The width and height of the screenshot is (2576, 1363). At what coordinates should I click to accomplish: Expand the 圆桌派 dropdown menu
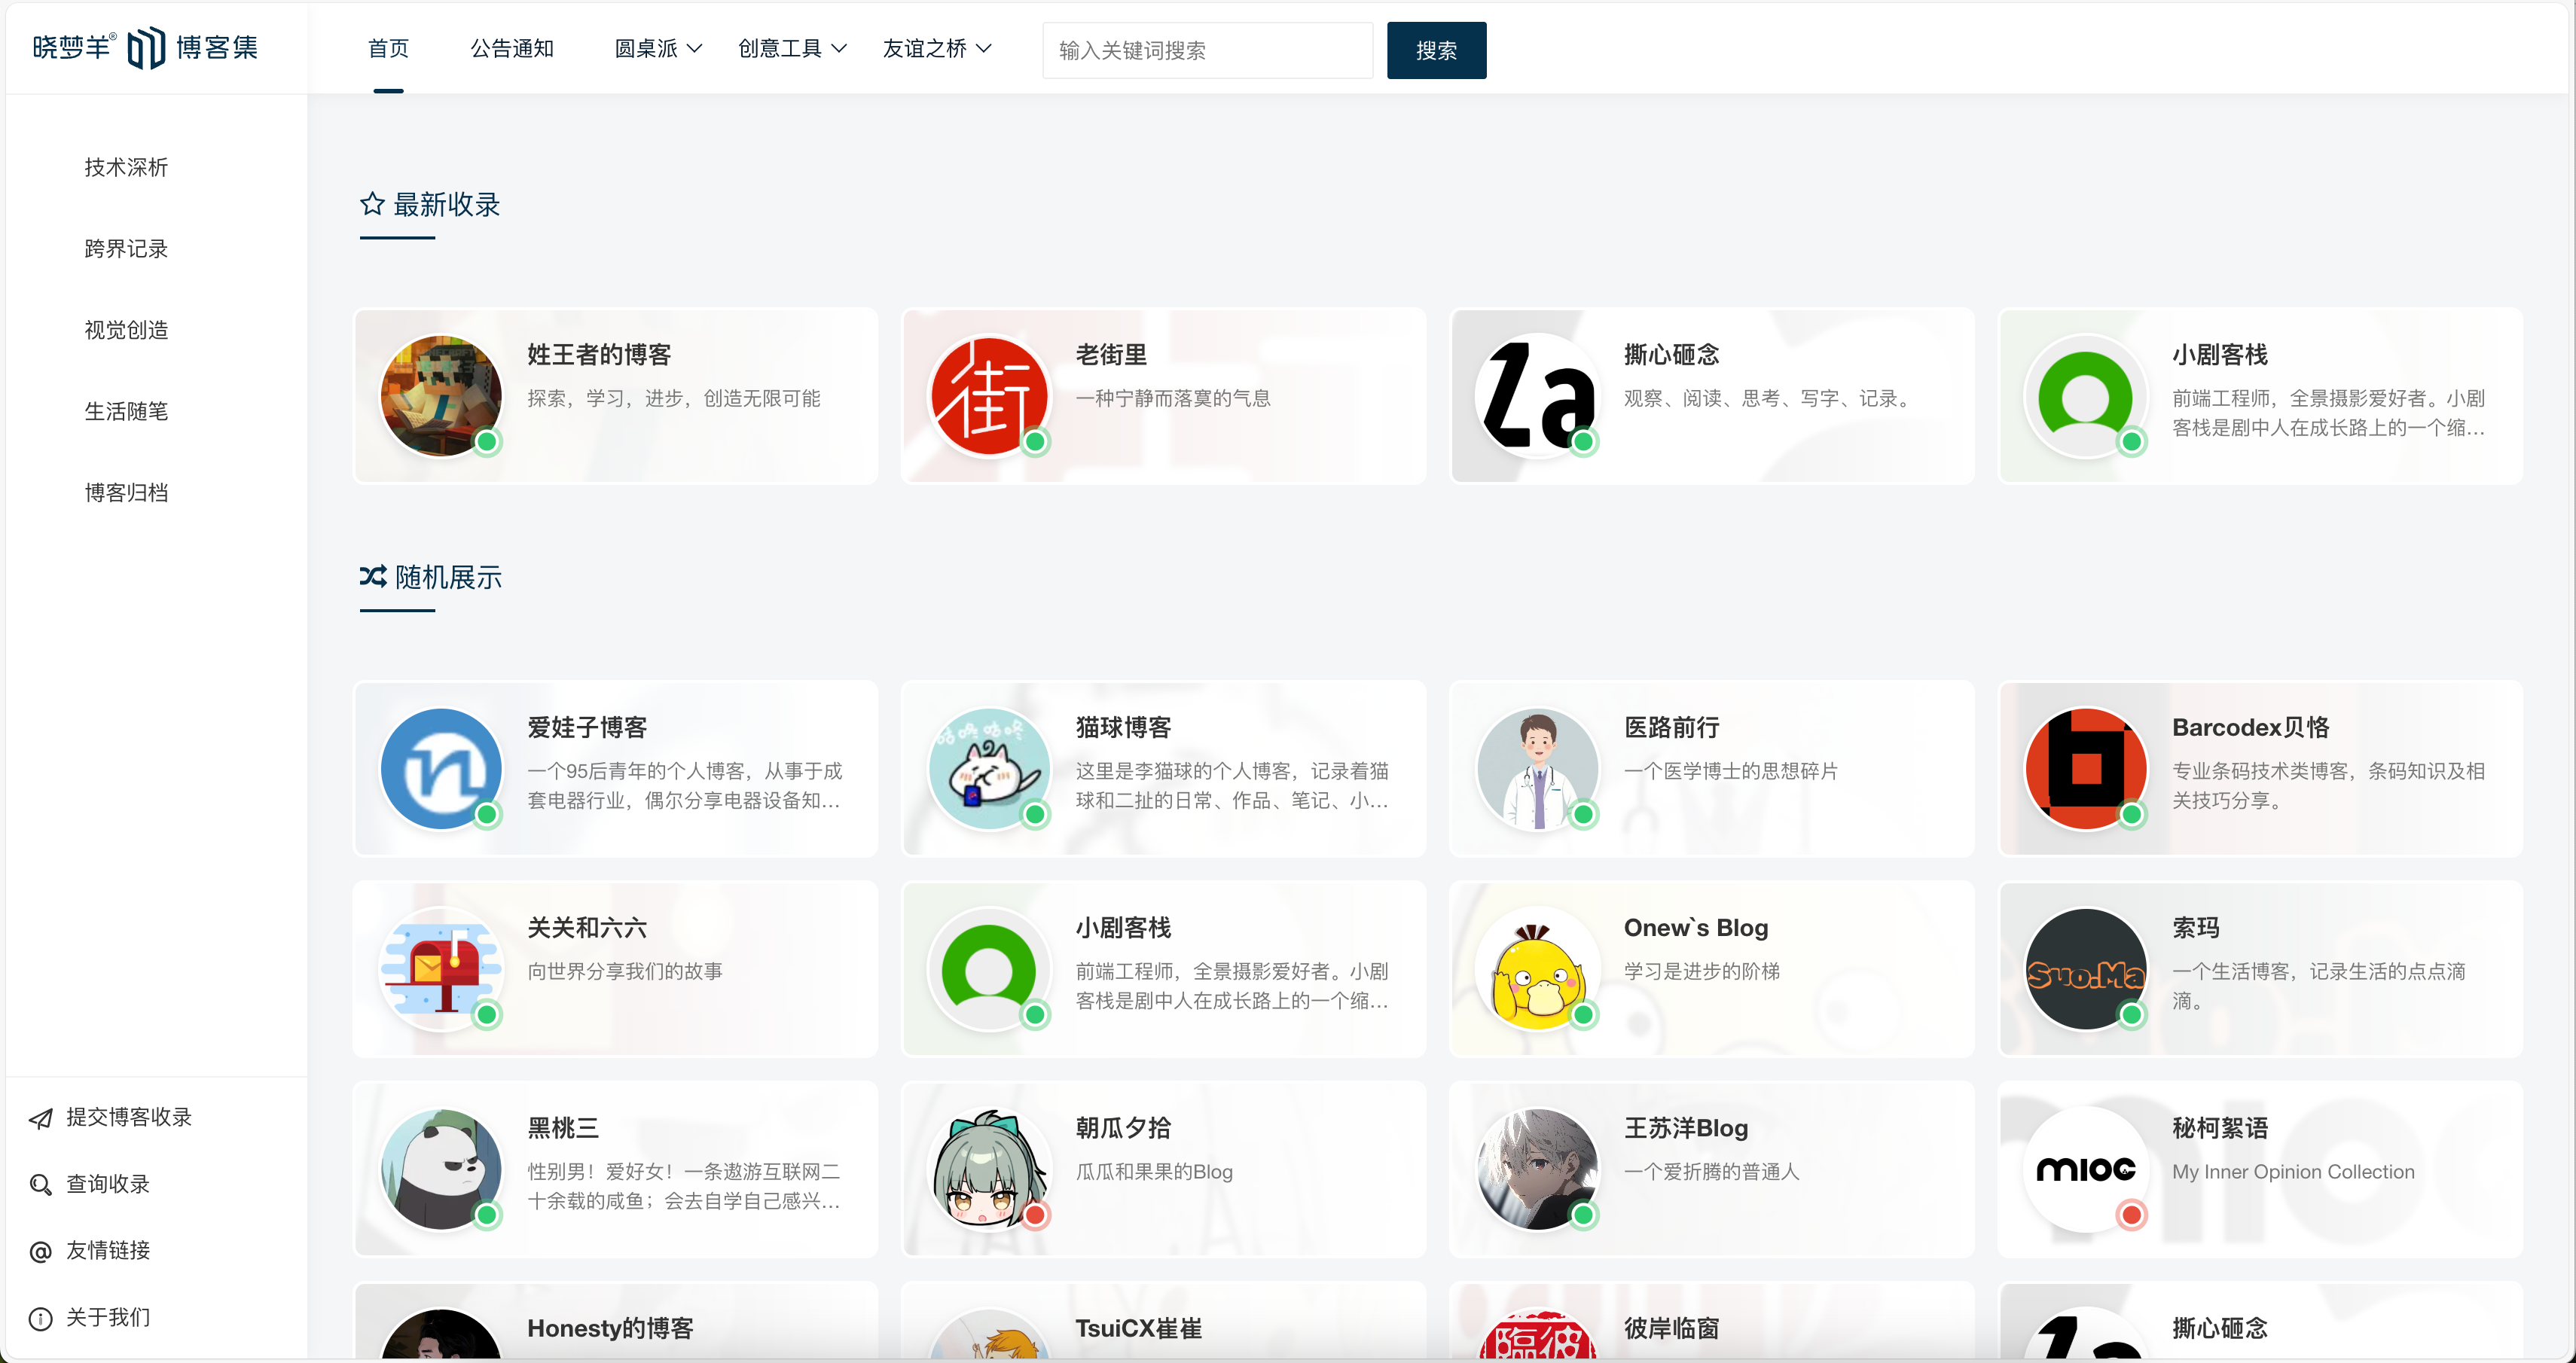pos(657,48)
